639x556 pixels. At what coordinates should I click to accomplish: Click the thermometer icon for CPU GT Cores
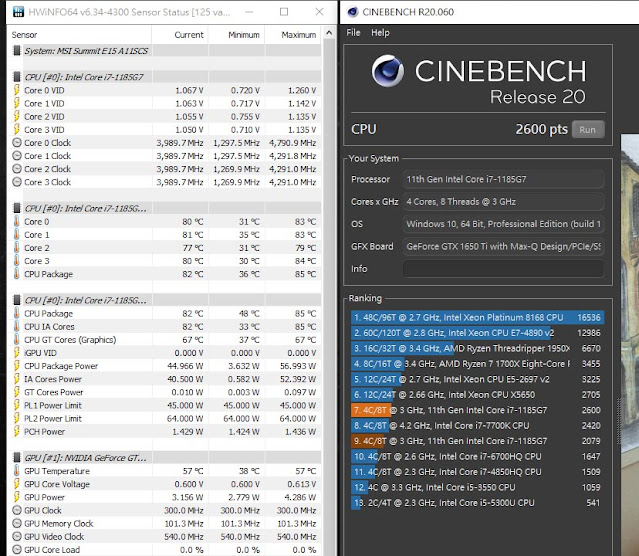point(17,339)
